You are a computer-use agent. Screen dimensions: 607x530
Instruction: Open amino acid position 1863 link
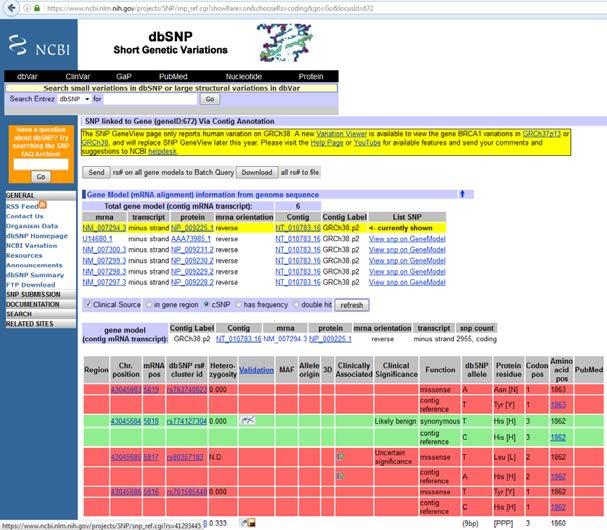pyautogui.click(x=558, y=405)
